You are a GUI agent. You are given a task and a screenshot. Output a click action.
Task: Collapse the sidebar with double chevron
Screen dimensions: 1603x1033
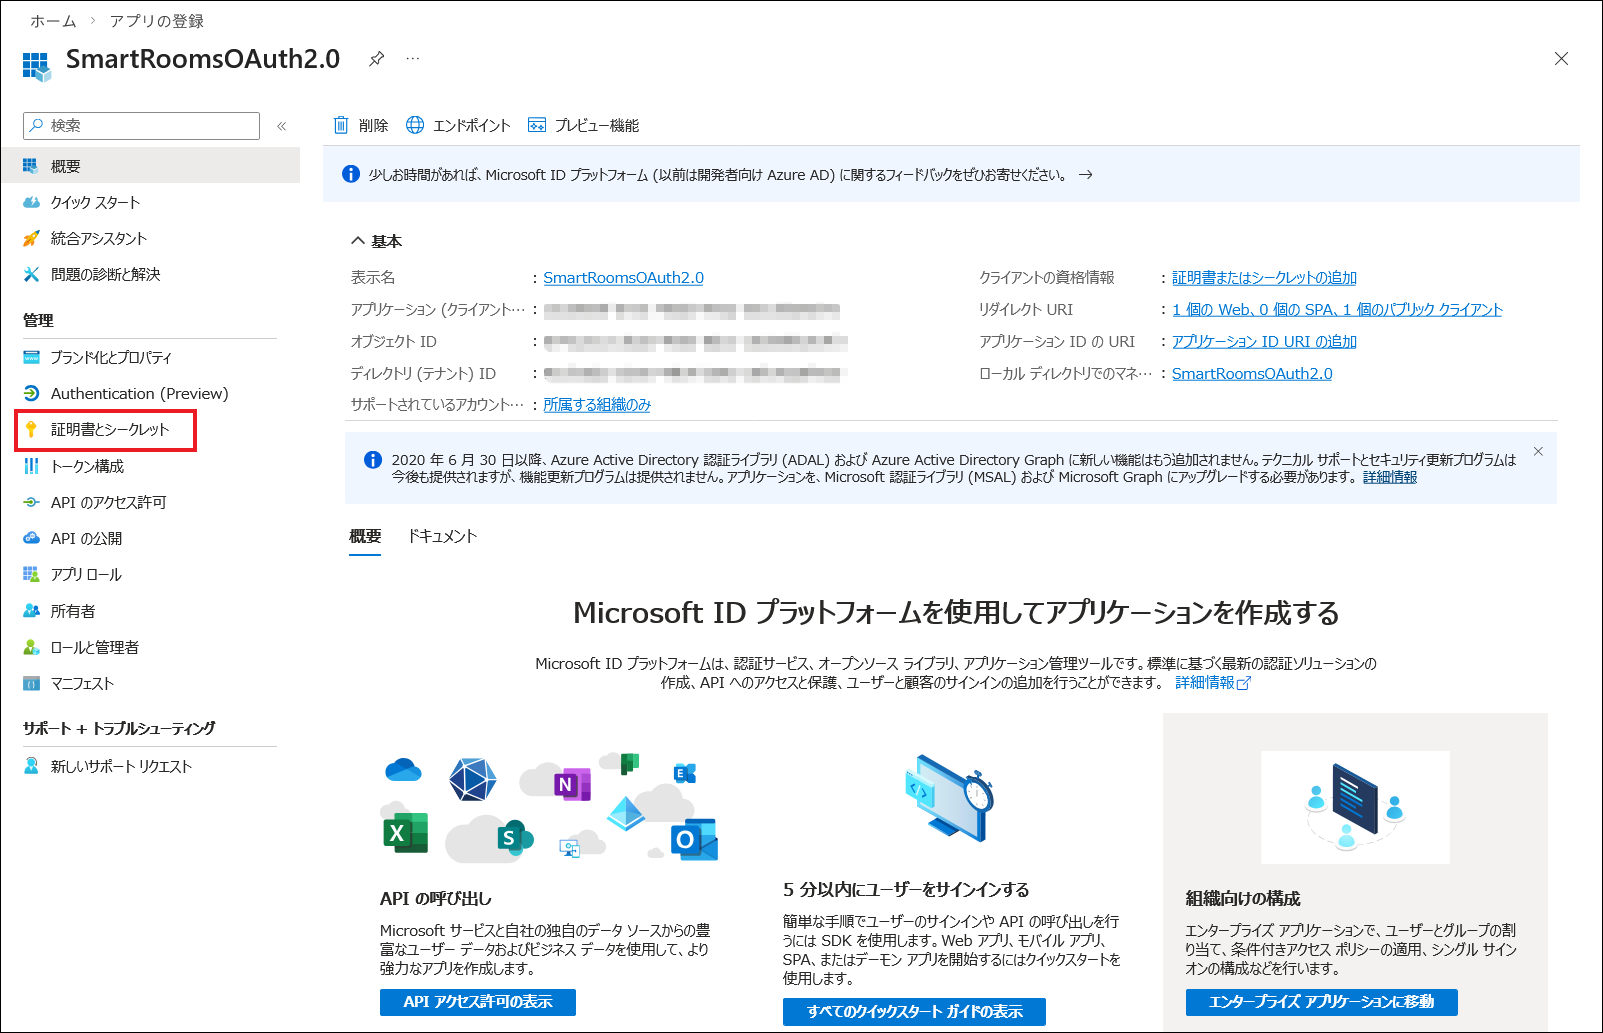(282, 126)
